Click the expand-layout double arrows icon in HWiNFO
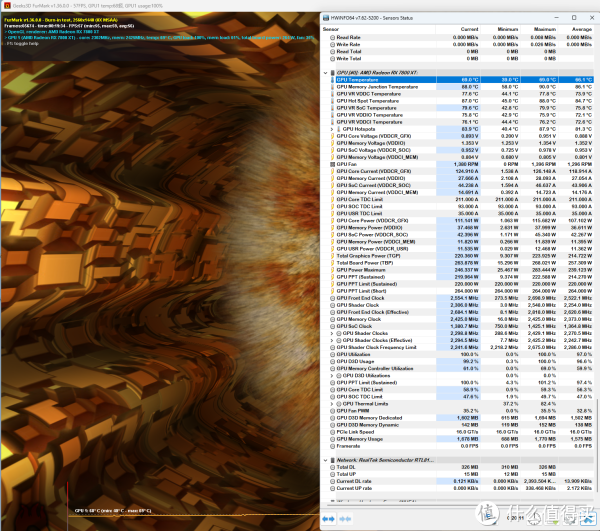Screen dimensions: 600x531 [x=328, y=519]
